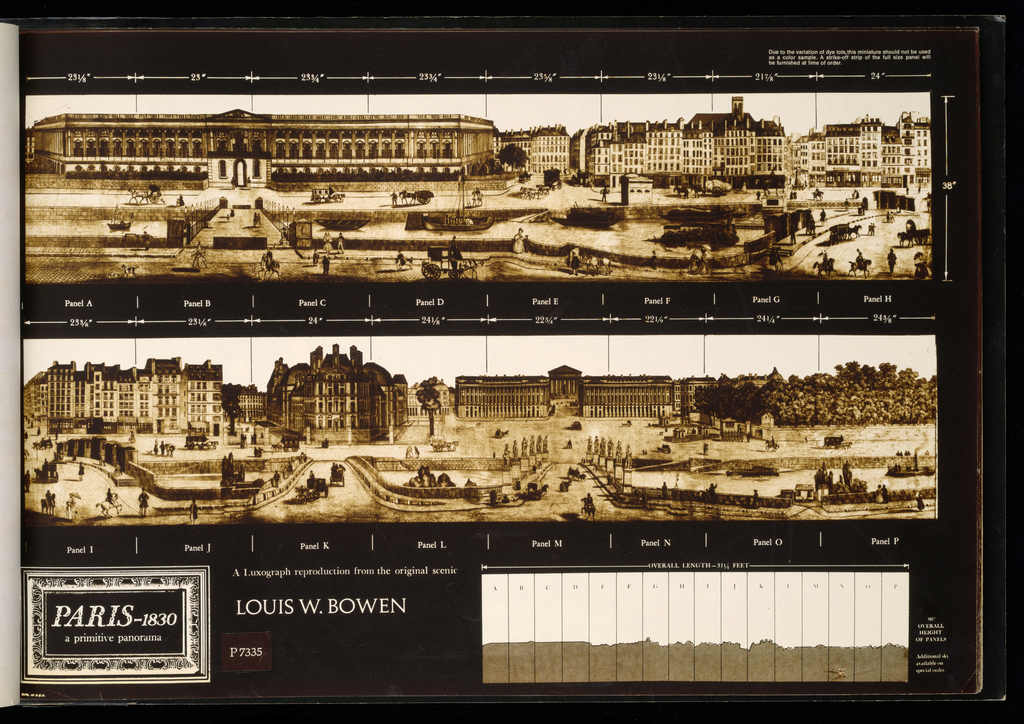
Task: Click the "a primitive panorama" subtitle
Action: [113, 638]
